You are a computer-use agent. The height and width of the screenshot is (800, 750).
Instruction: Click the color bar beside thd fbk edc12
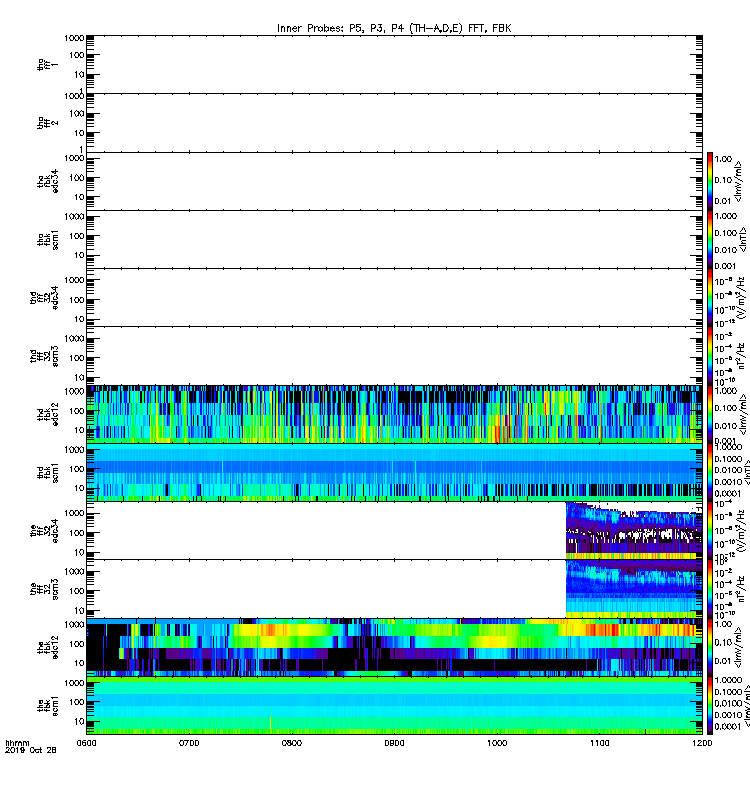pos(710,414)
